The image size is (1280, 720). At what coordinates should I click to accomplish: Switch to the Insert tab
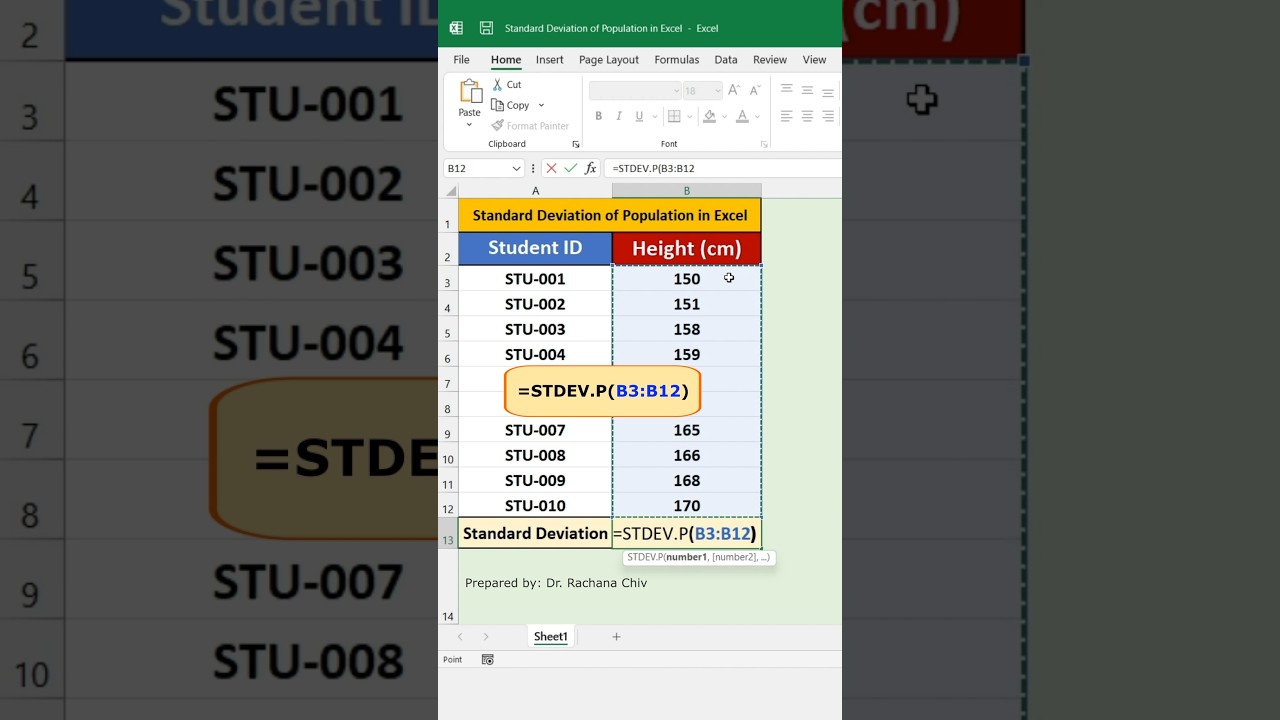(x=549, y=60)
